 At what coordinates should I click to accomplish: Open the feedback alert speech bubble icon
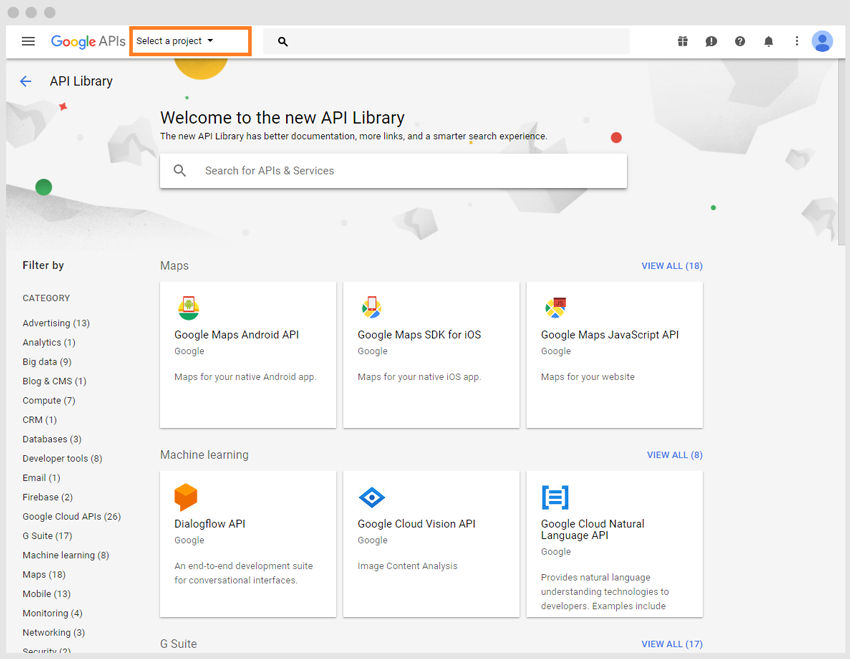tap(711, 41)
